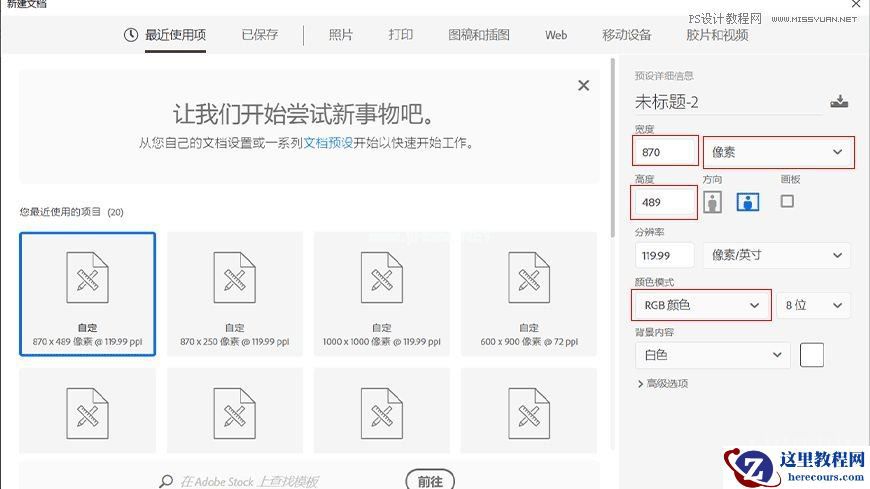This screenshot has width=870, height=489.
Task: Select the 600 x 900 像素 preset
Action: (x=529, y=294)
